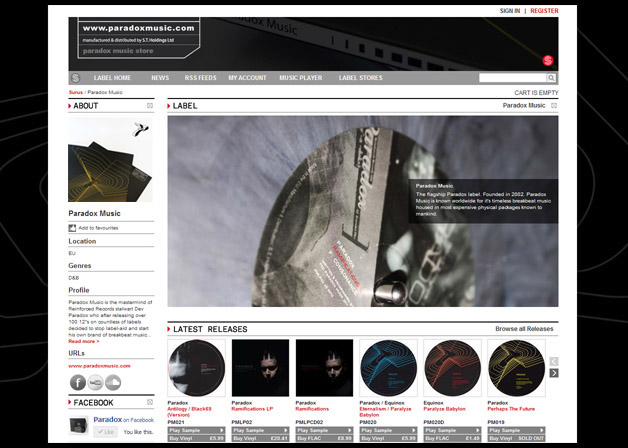The image size is (628, 448).
Task: Open the YouTube round icon under URLs
Action: click(95, 382)
